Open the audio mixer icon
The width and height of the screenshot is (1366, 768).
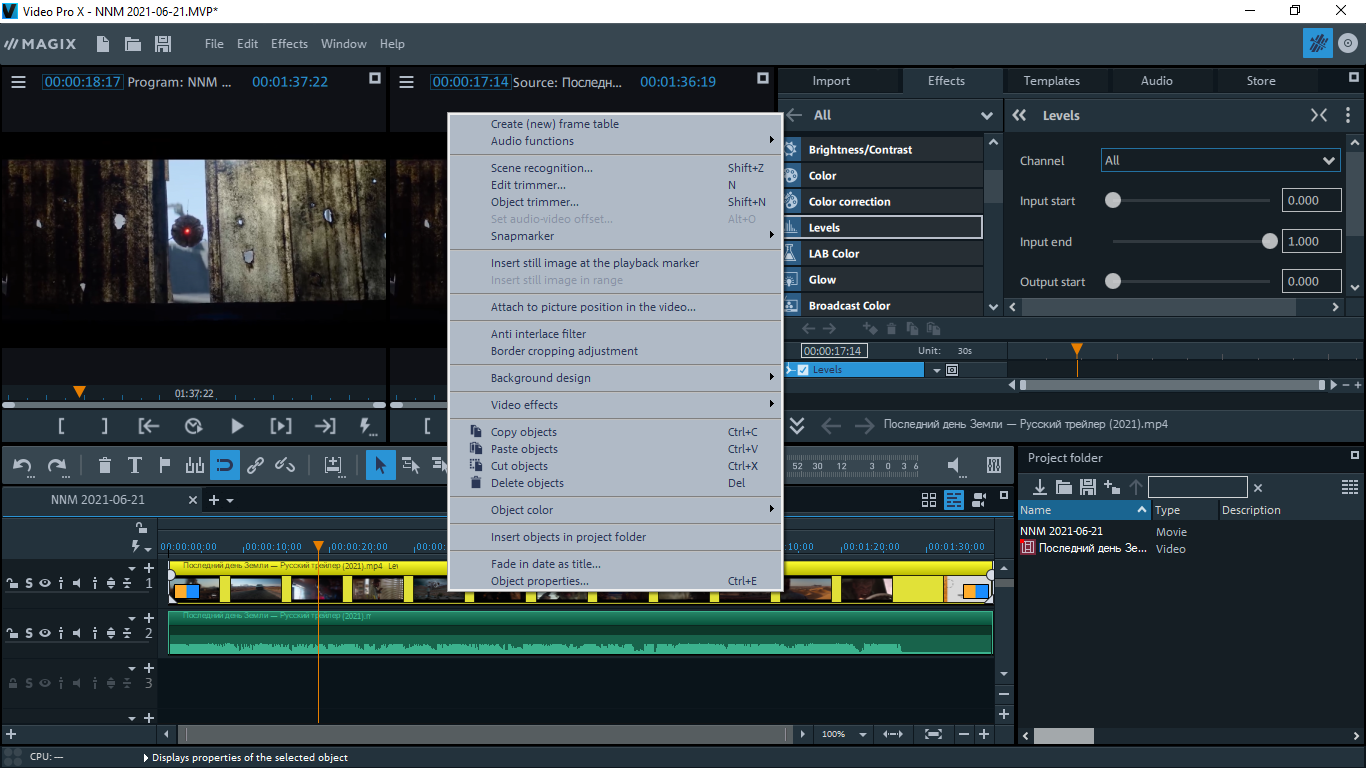pyautogui.click(x=993, y=465)
